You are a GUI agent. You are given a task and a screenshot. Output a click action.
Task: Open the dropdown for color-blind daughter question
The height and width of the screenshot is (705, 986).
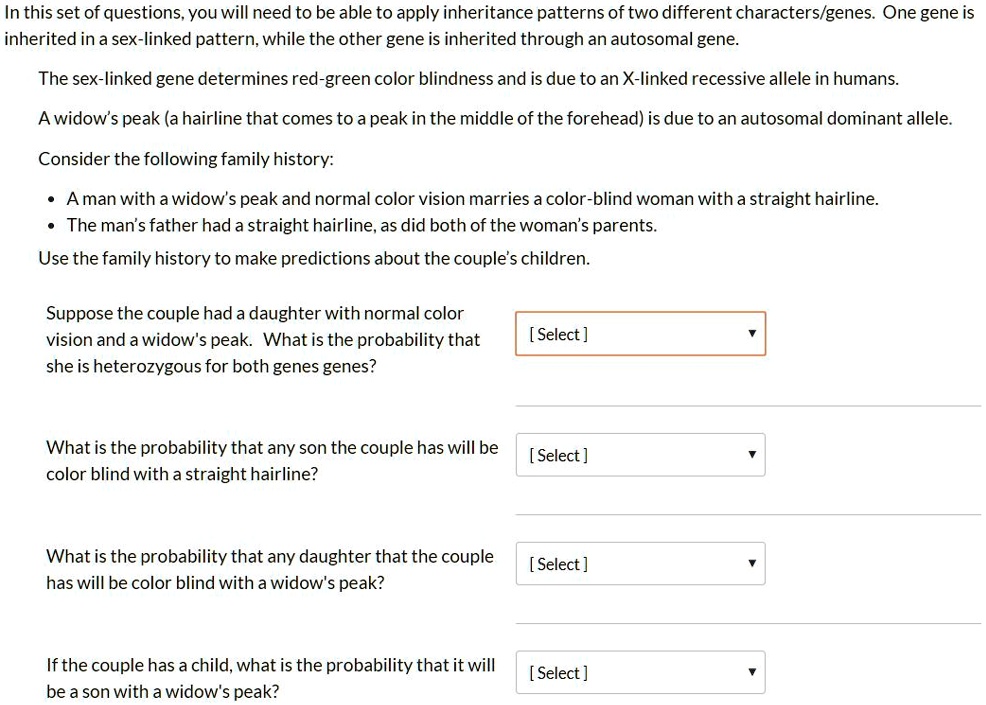point(640,563)
